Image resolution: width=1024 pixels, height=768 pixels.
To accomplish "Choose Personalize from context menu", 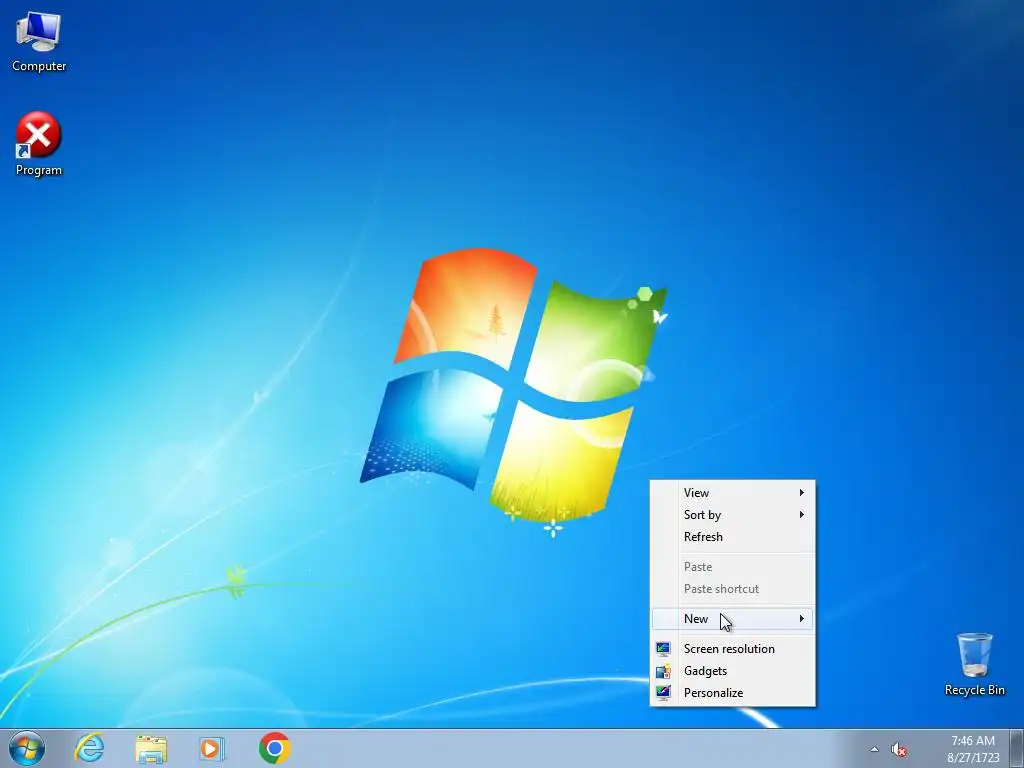I will click(x=733, y=693).
